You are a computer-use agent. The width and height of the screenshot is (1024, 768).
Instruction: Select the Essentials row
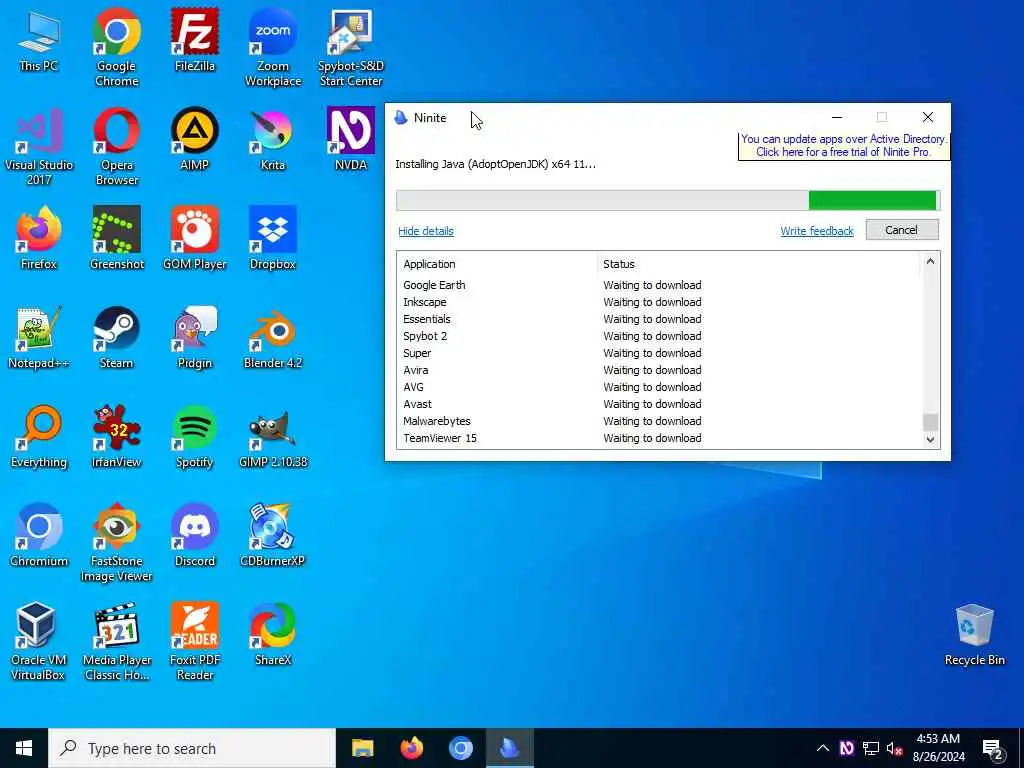coord(660,319)
